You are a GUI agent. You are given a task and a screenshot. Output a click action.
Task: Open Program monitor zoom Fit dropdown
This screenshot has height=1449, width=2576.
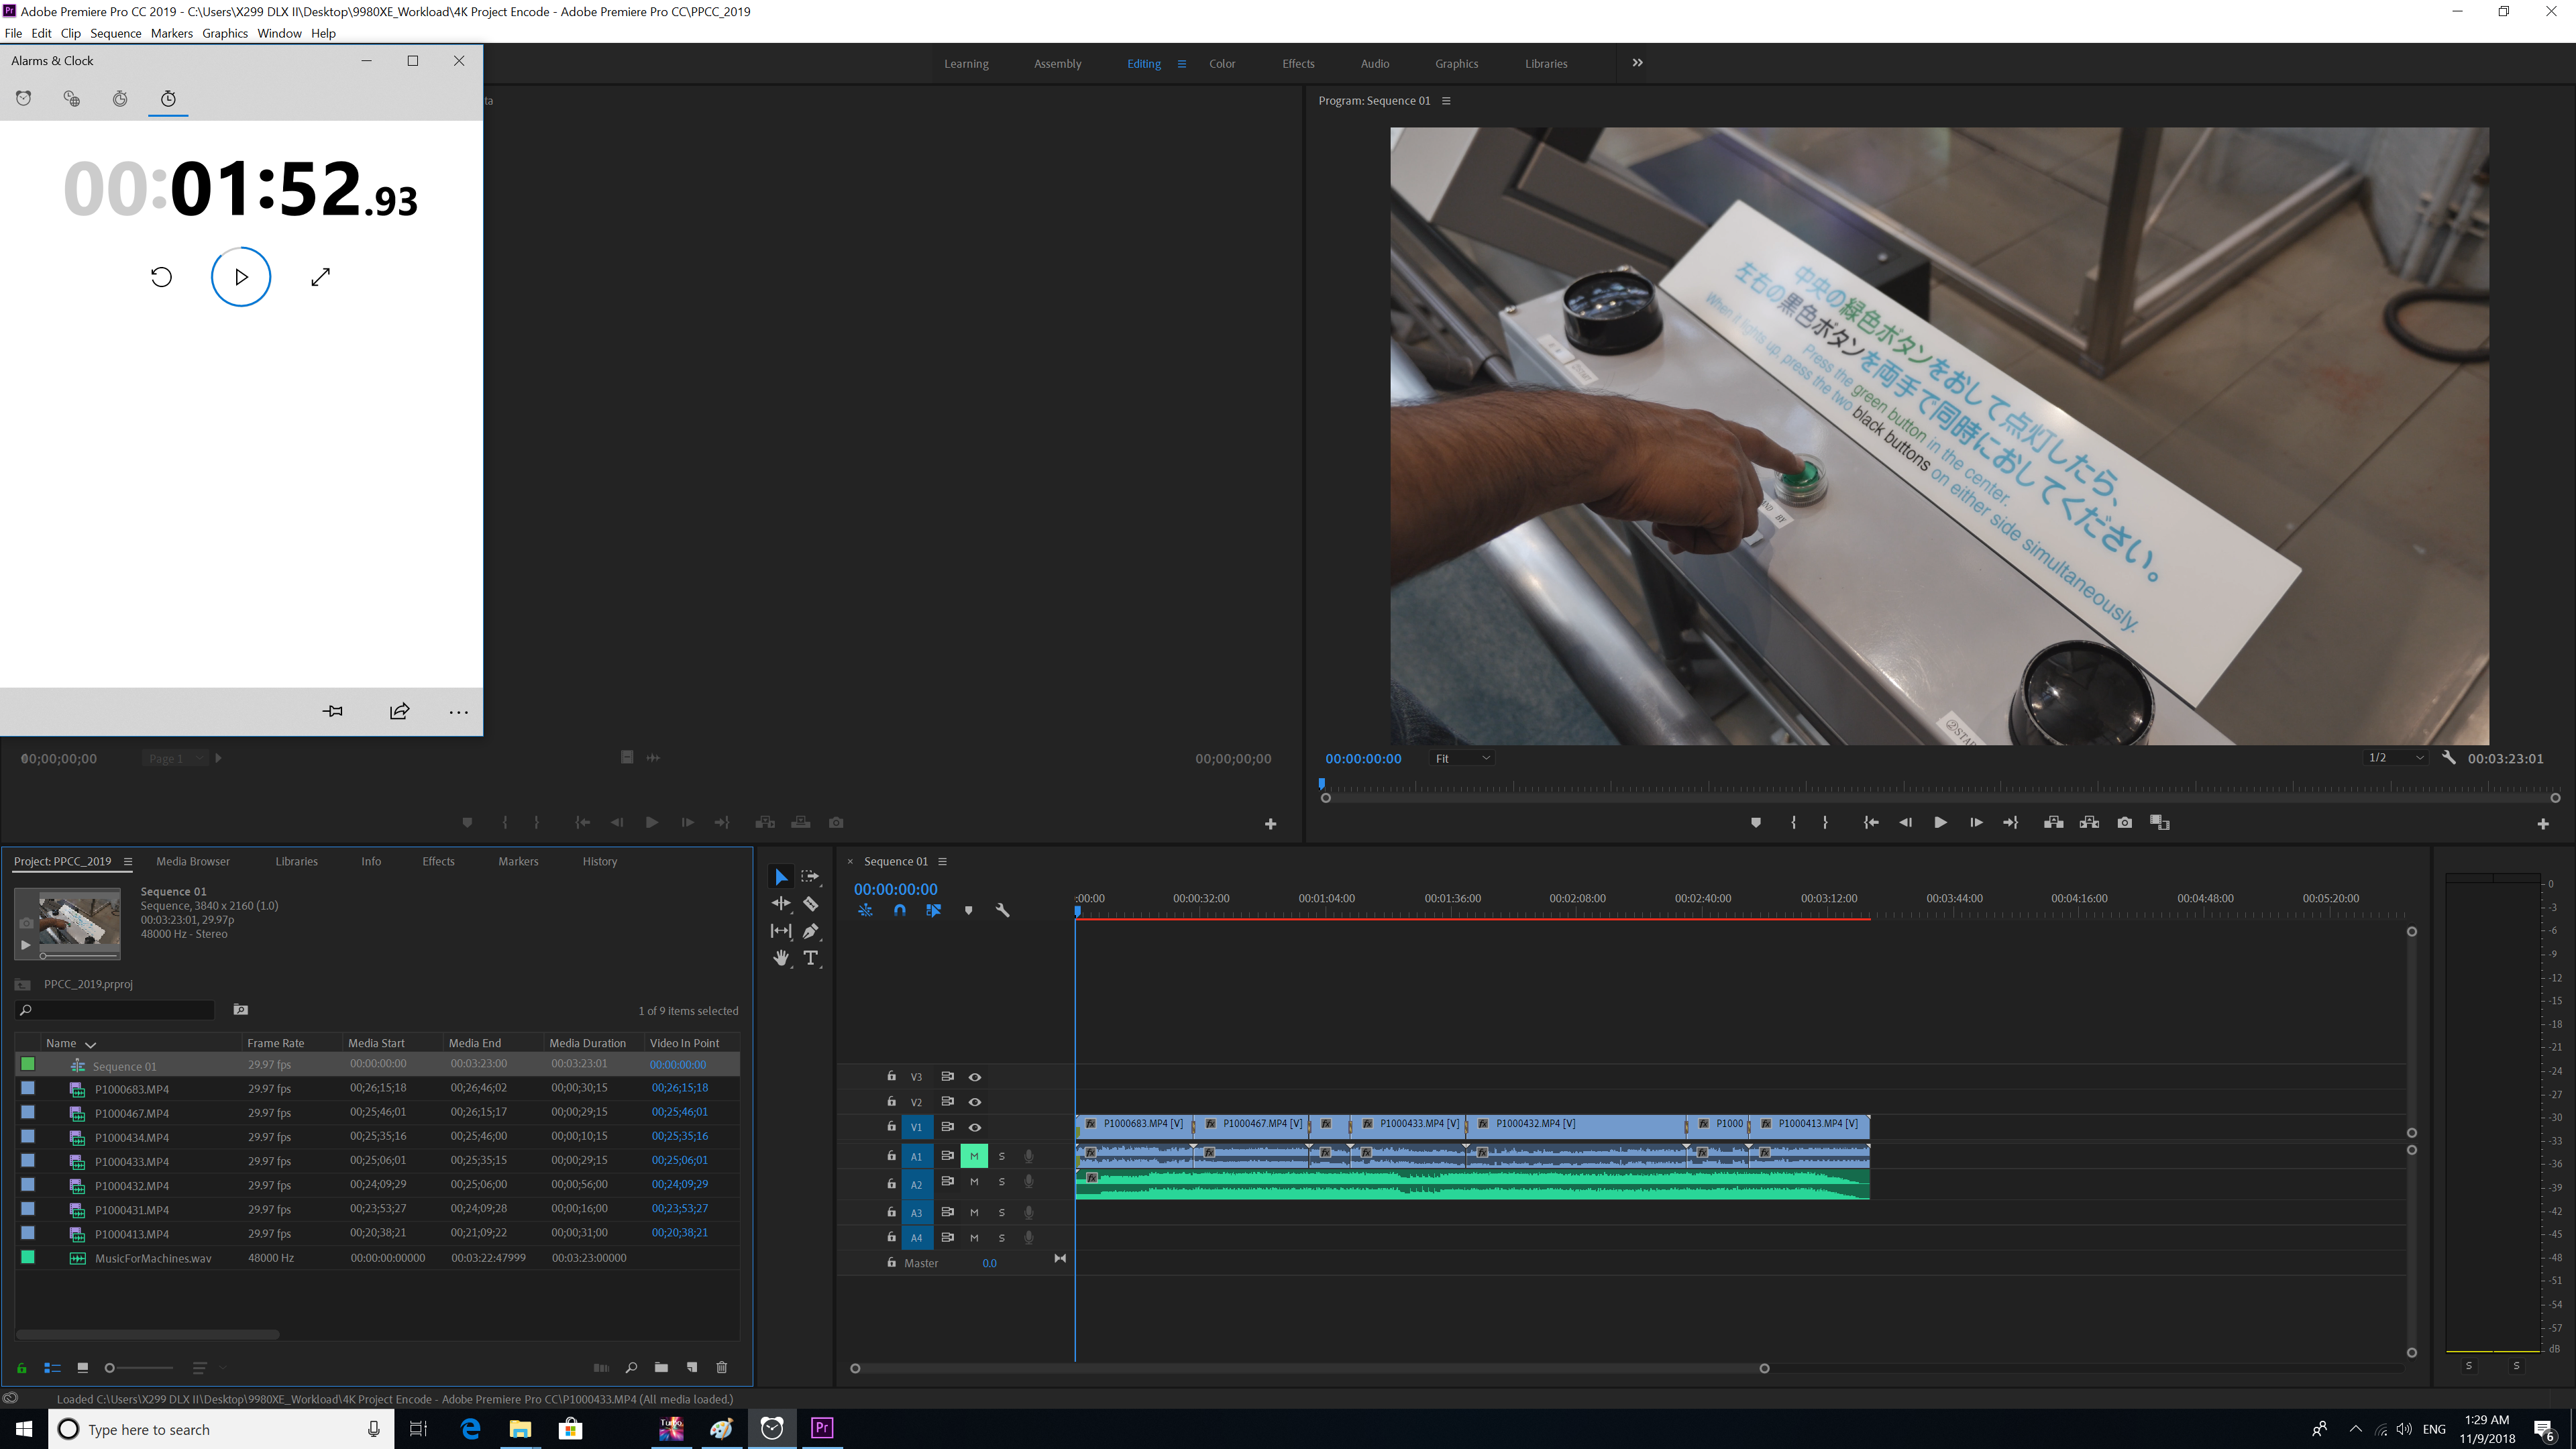[1462, 758]
